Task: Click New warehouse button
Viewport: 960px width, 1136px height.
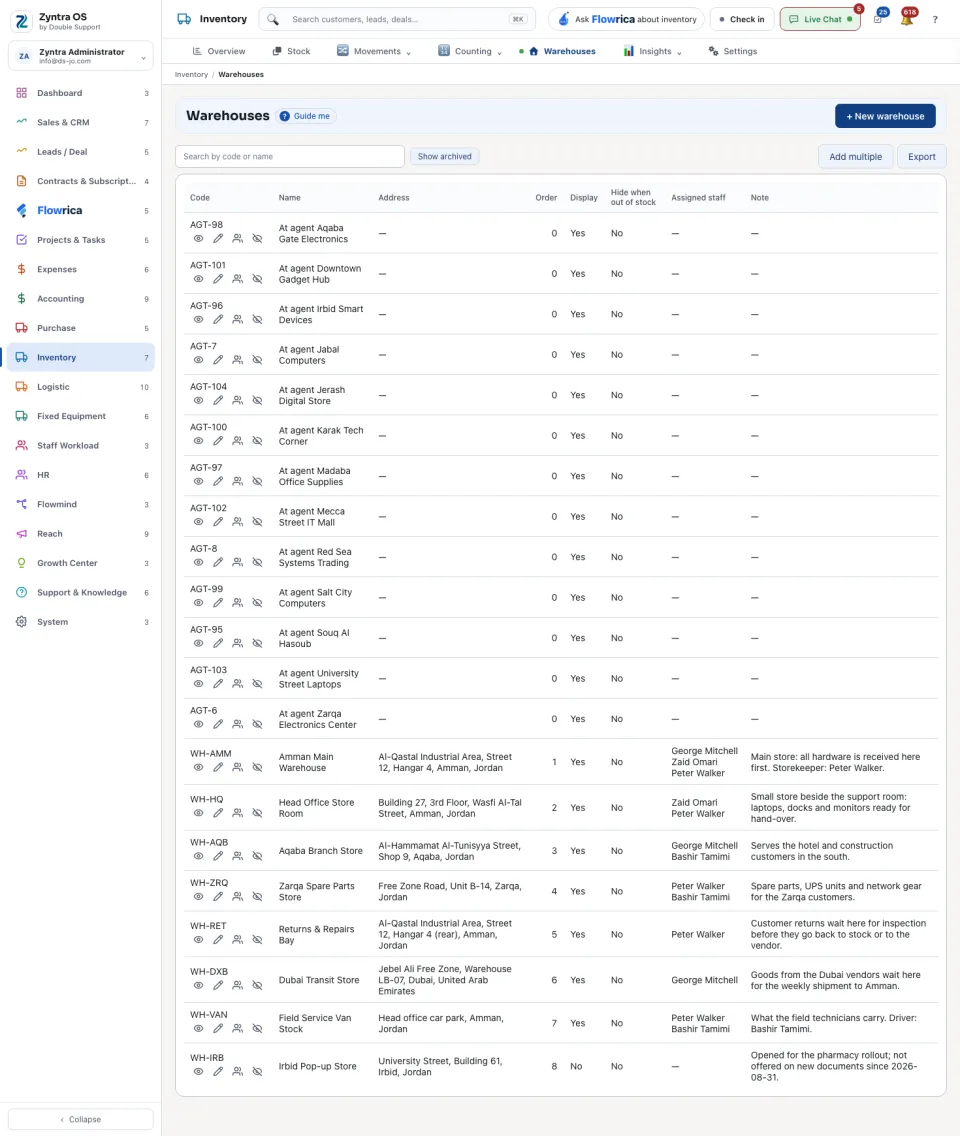Action: pyautogui.click(x=885, y=116)
